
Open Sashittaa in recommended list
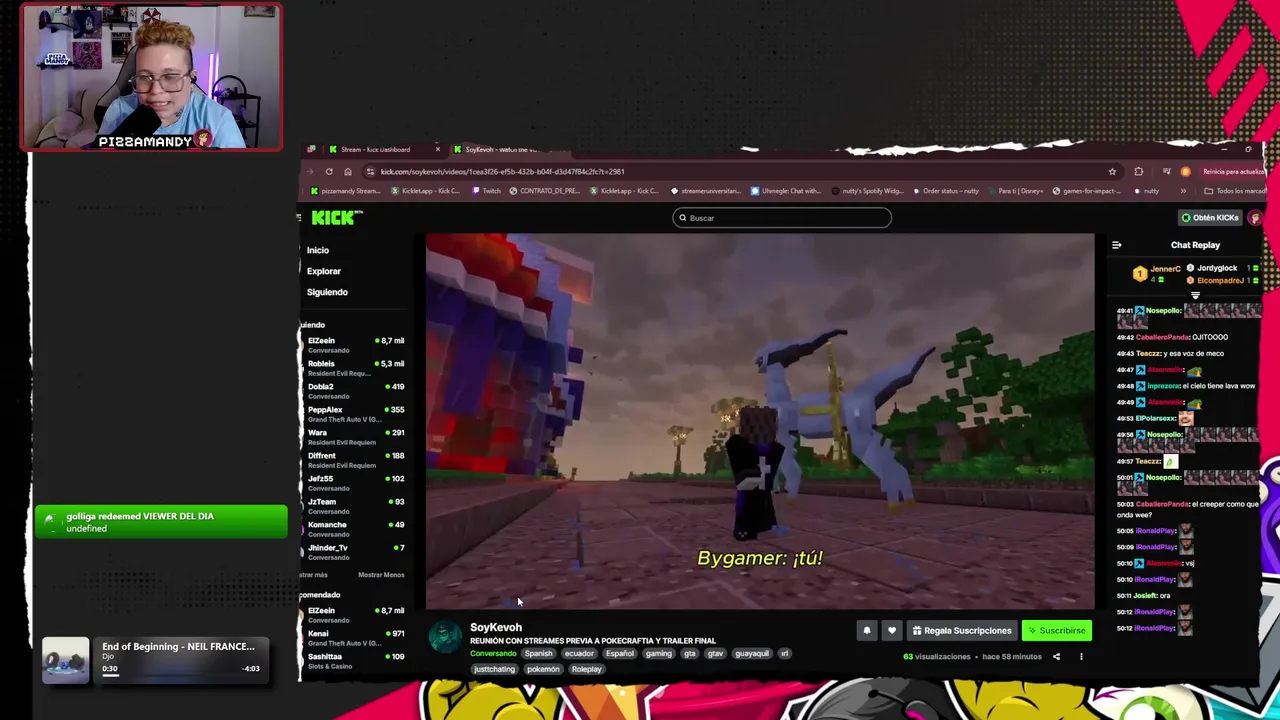[x=355, y=661]
